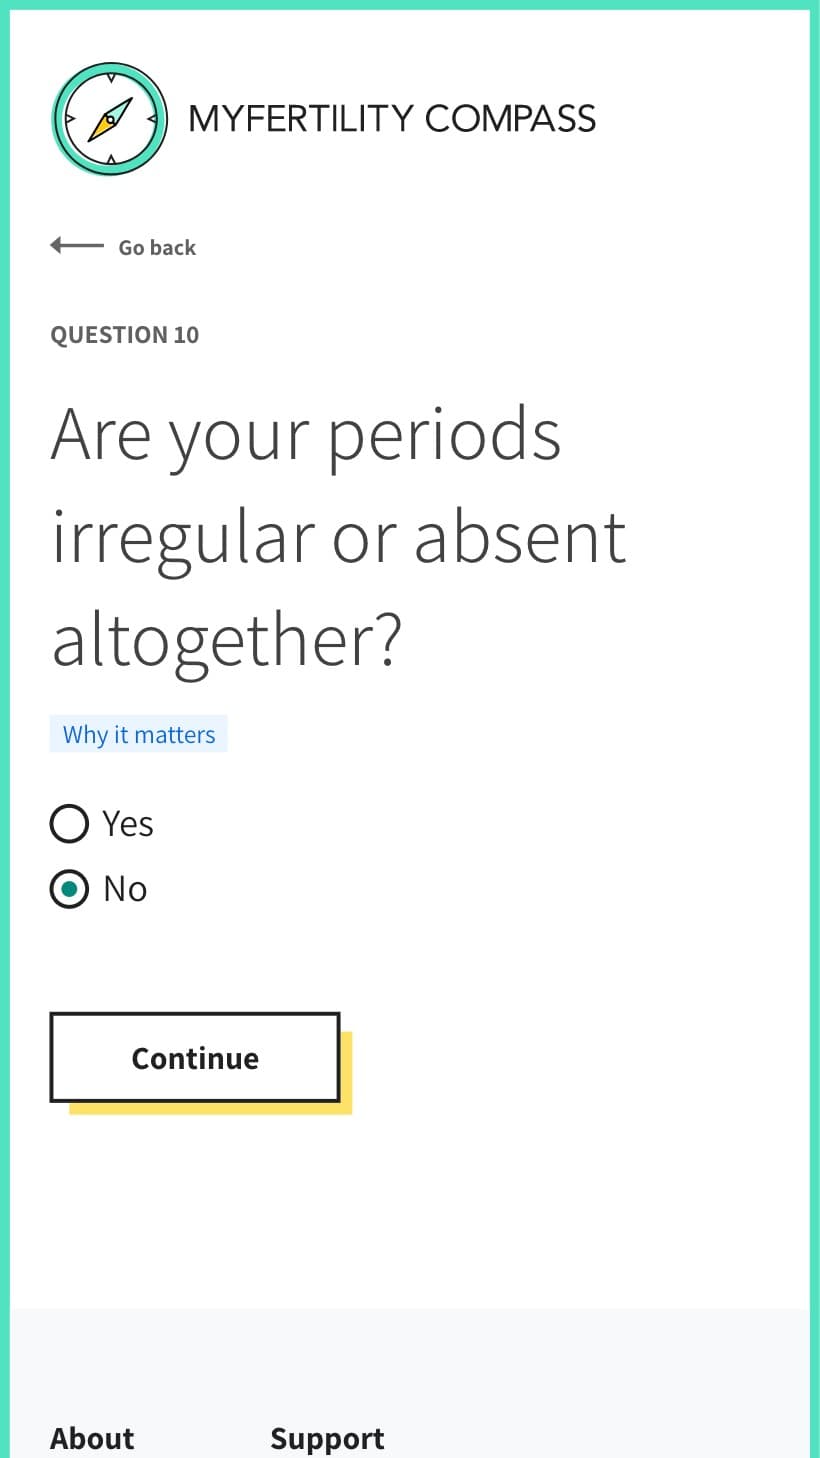
Task: Click the periods question heading
Action: point(339,537)
